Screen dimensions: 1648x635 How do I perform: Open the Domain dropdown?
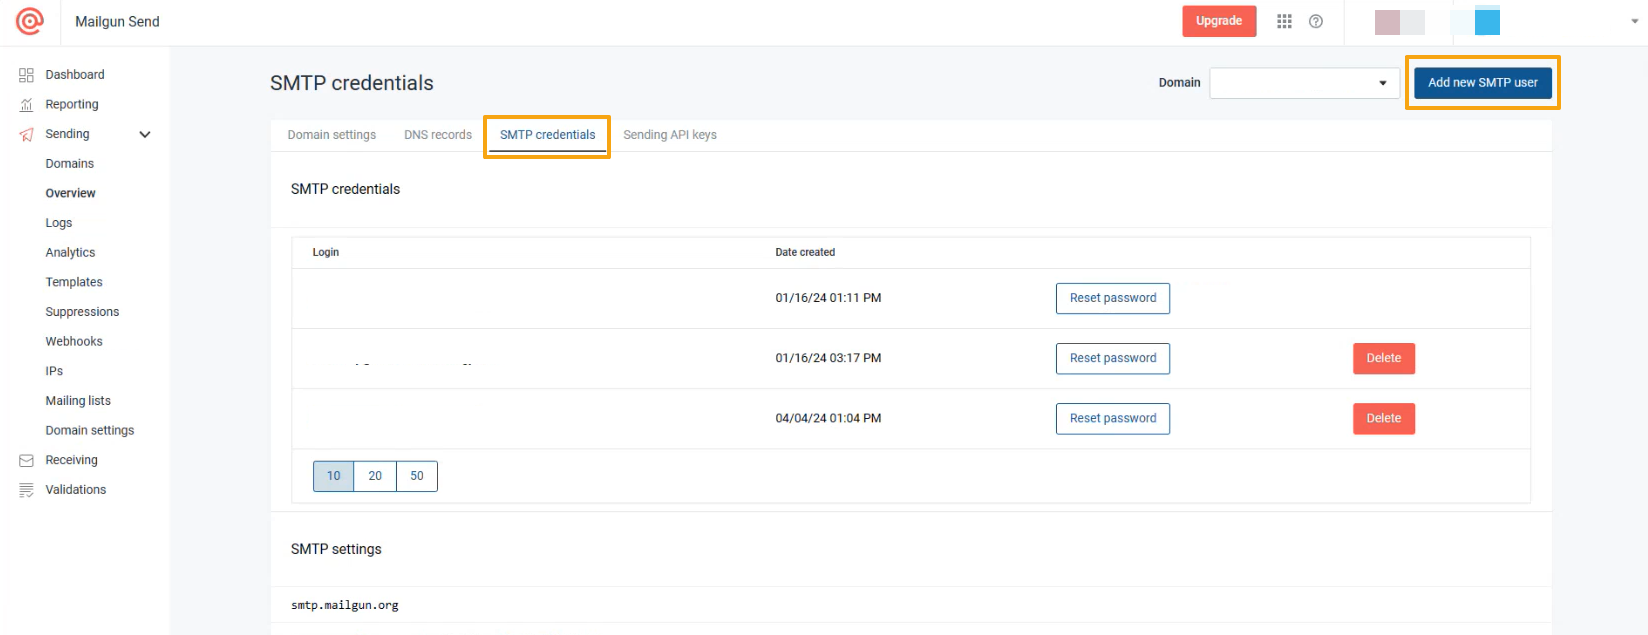click(1303, 83)
